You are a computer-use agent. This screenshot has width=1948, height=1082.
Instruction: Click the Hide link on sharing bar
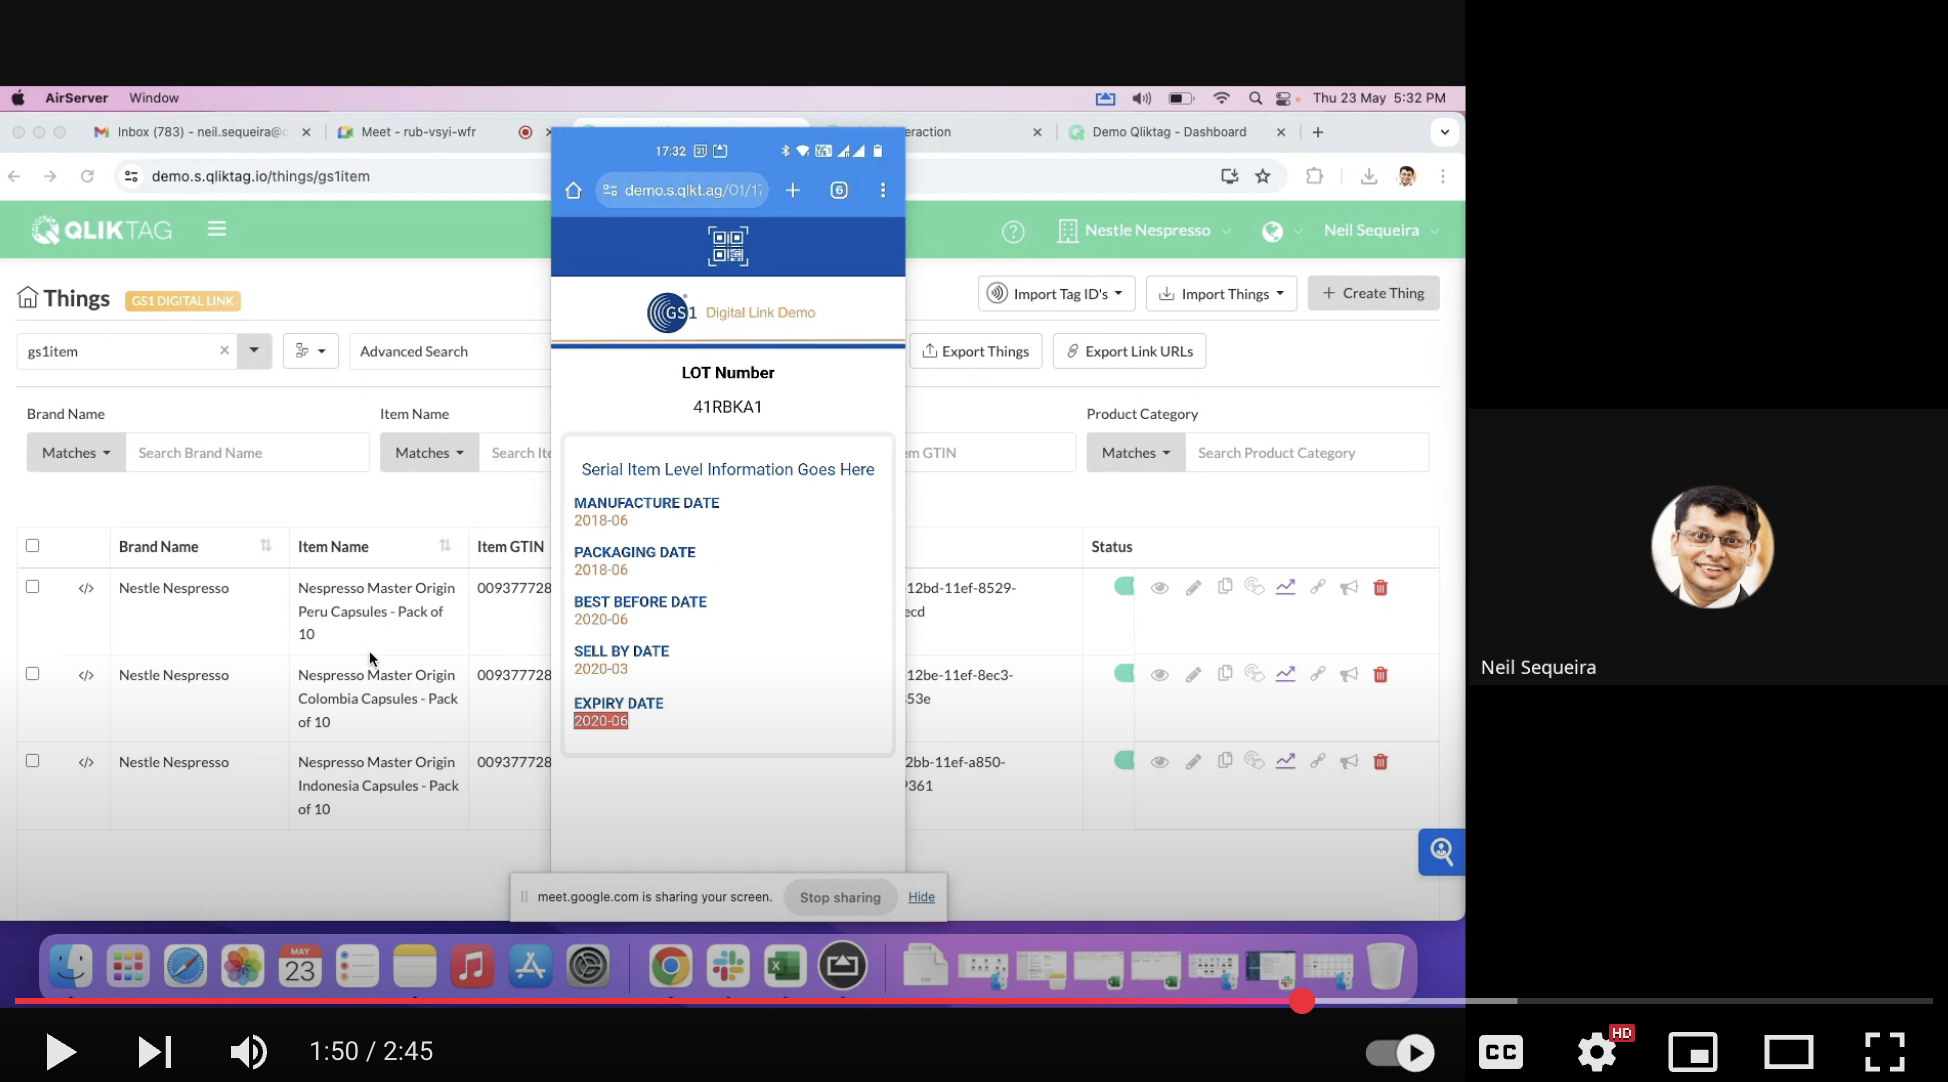tap(921, 897)
